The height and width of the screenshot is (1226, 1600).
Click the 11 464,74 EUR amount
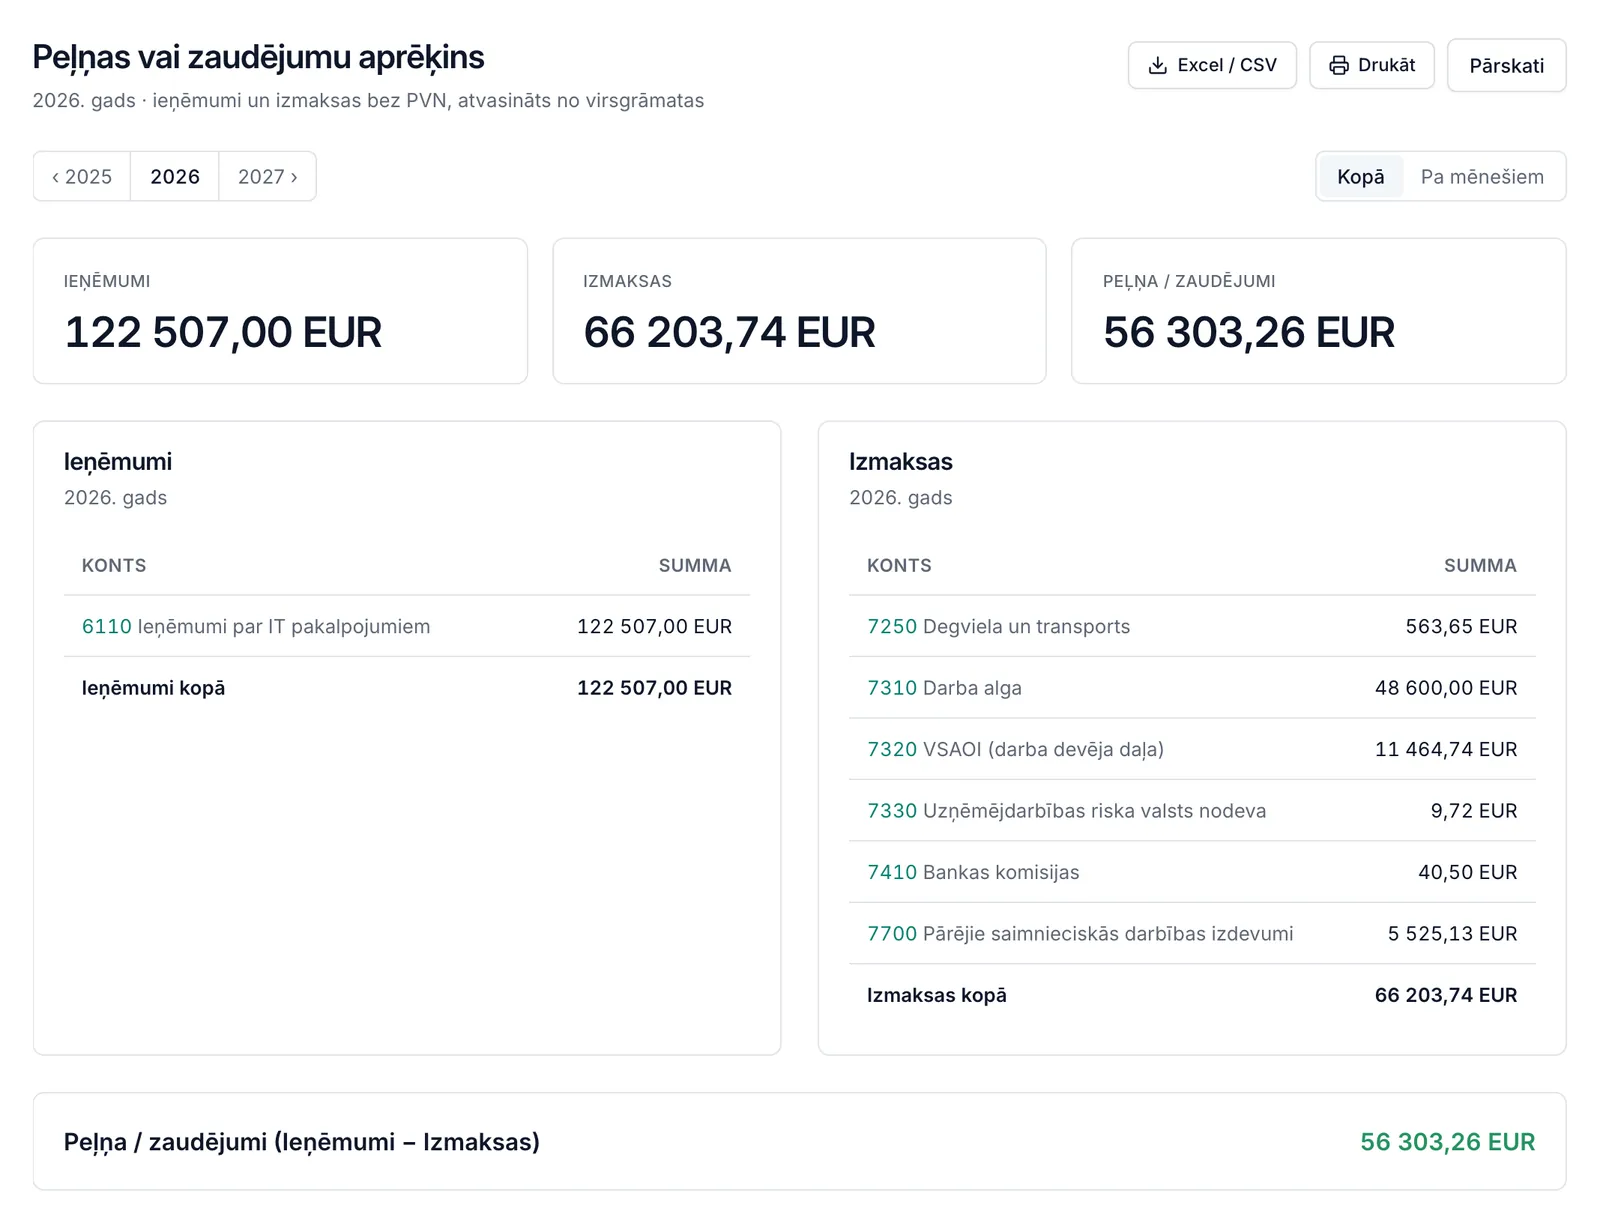pos(1446,749)
